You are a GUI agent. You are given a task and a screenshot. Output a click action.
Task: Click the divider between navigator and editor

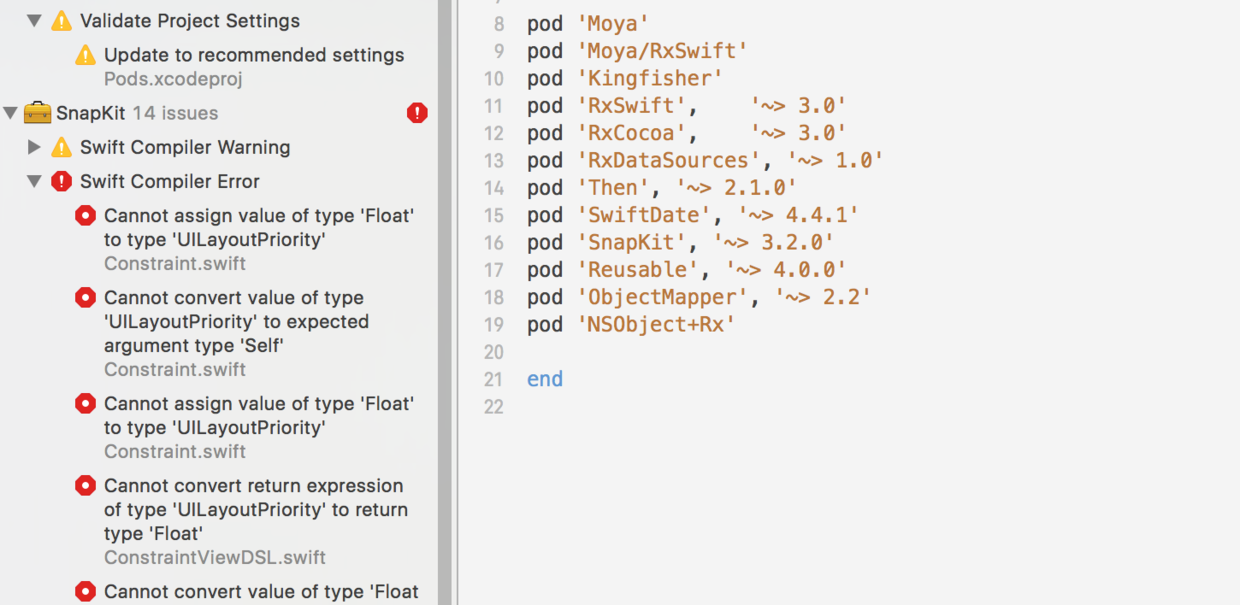pos(446,300)
